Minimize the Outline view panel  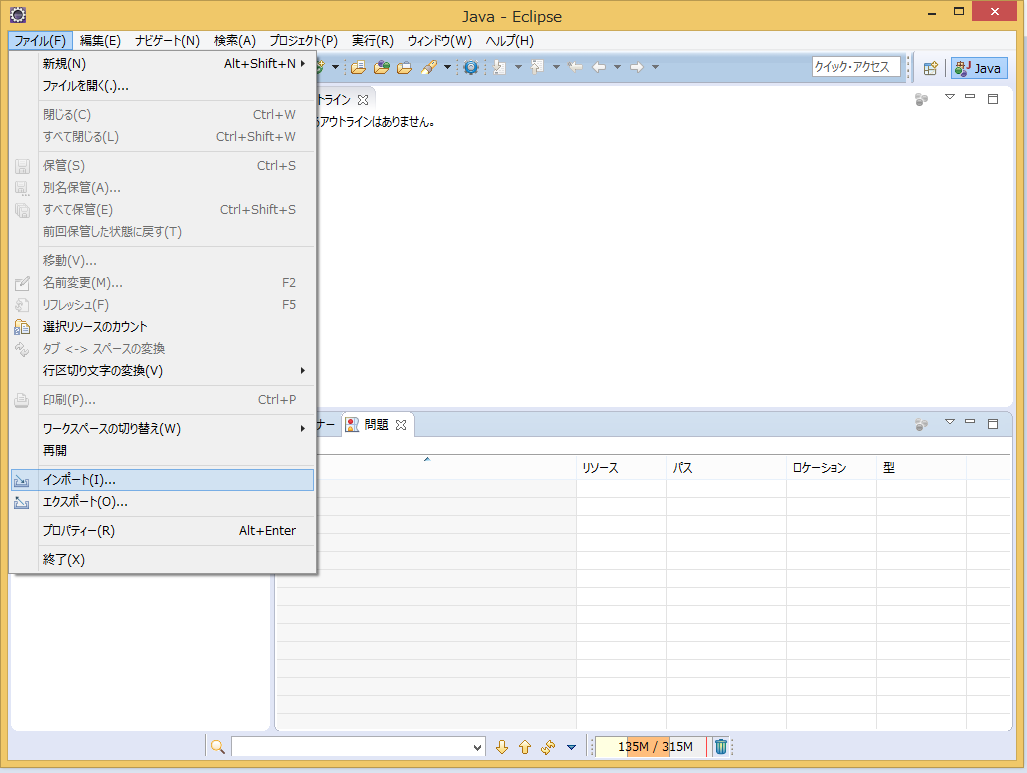pyautogui.click(x=970, y=97)
